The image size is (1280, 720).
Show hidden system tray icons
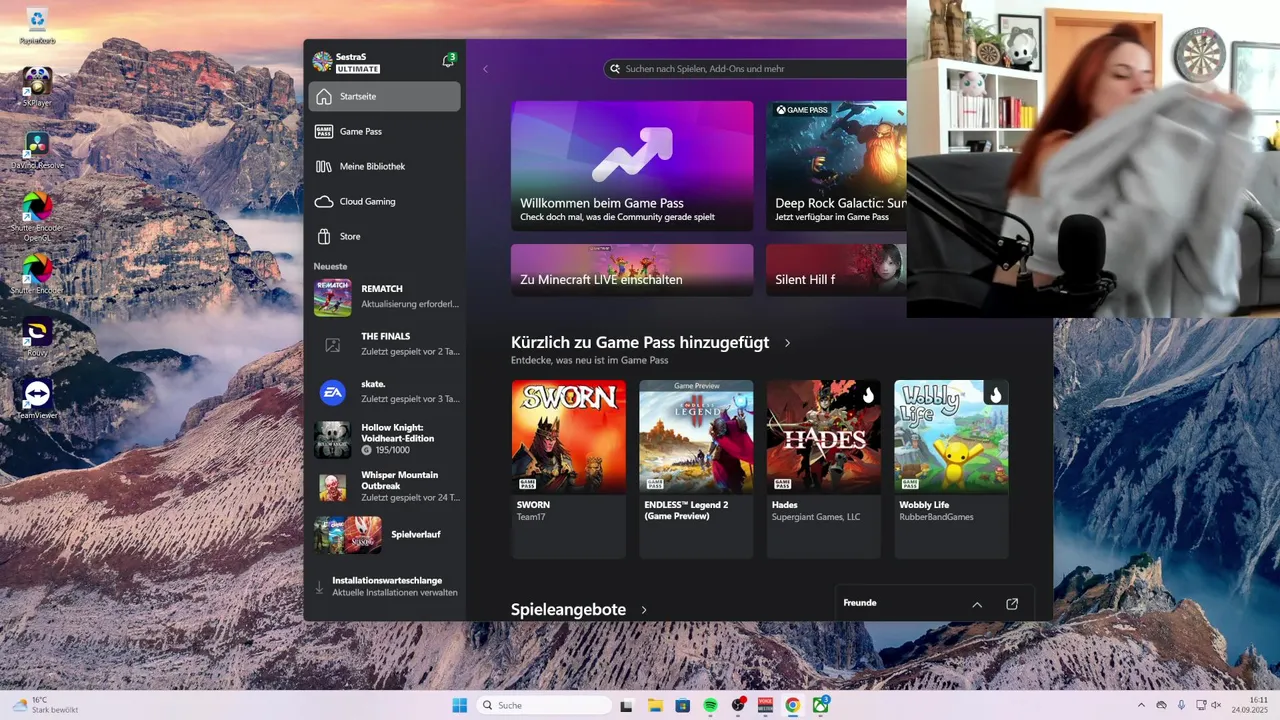1141,705
